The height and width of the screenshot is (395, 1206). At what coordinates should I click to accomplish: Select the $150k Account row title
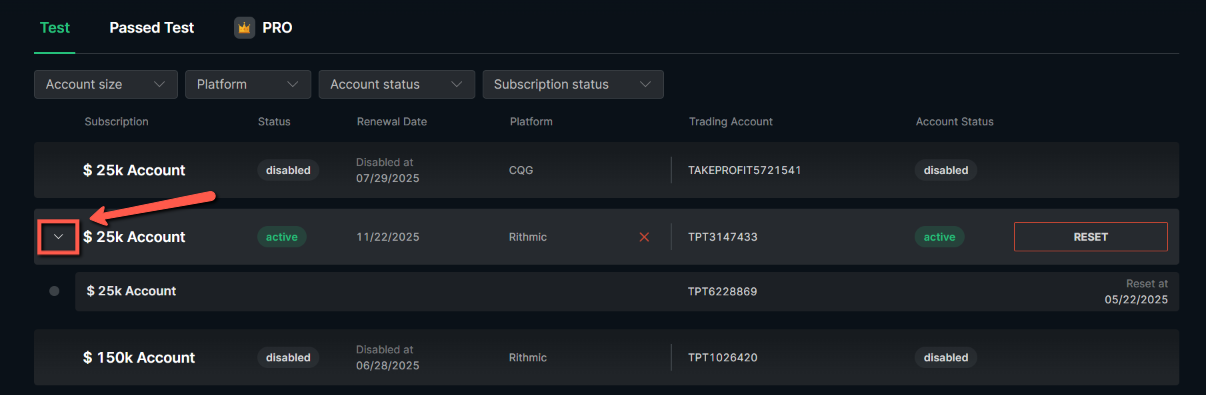click(x=139, y=357)
